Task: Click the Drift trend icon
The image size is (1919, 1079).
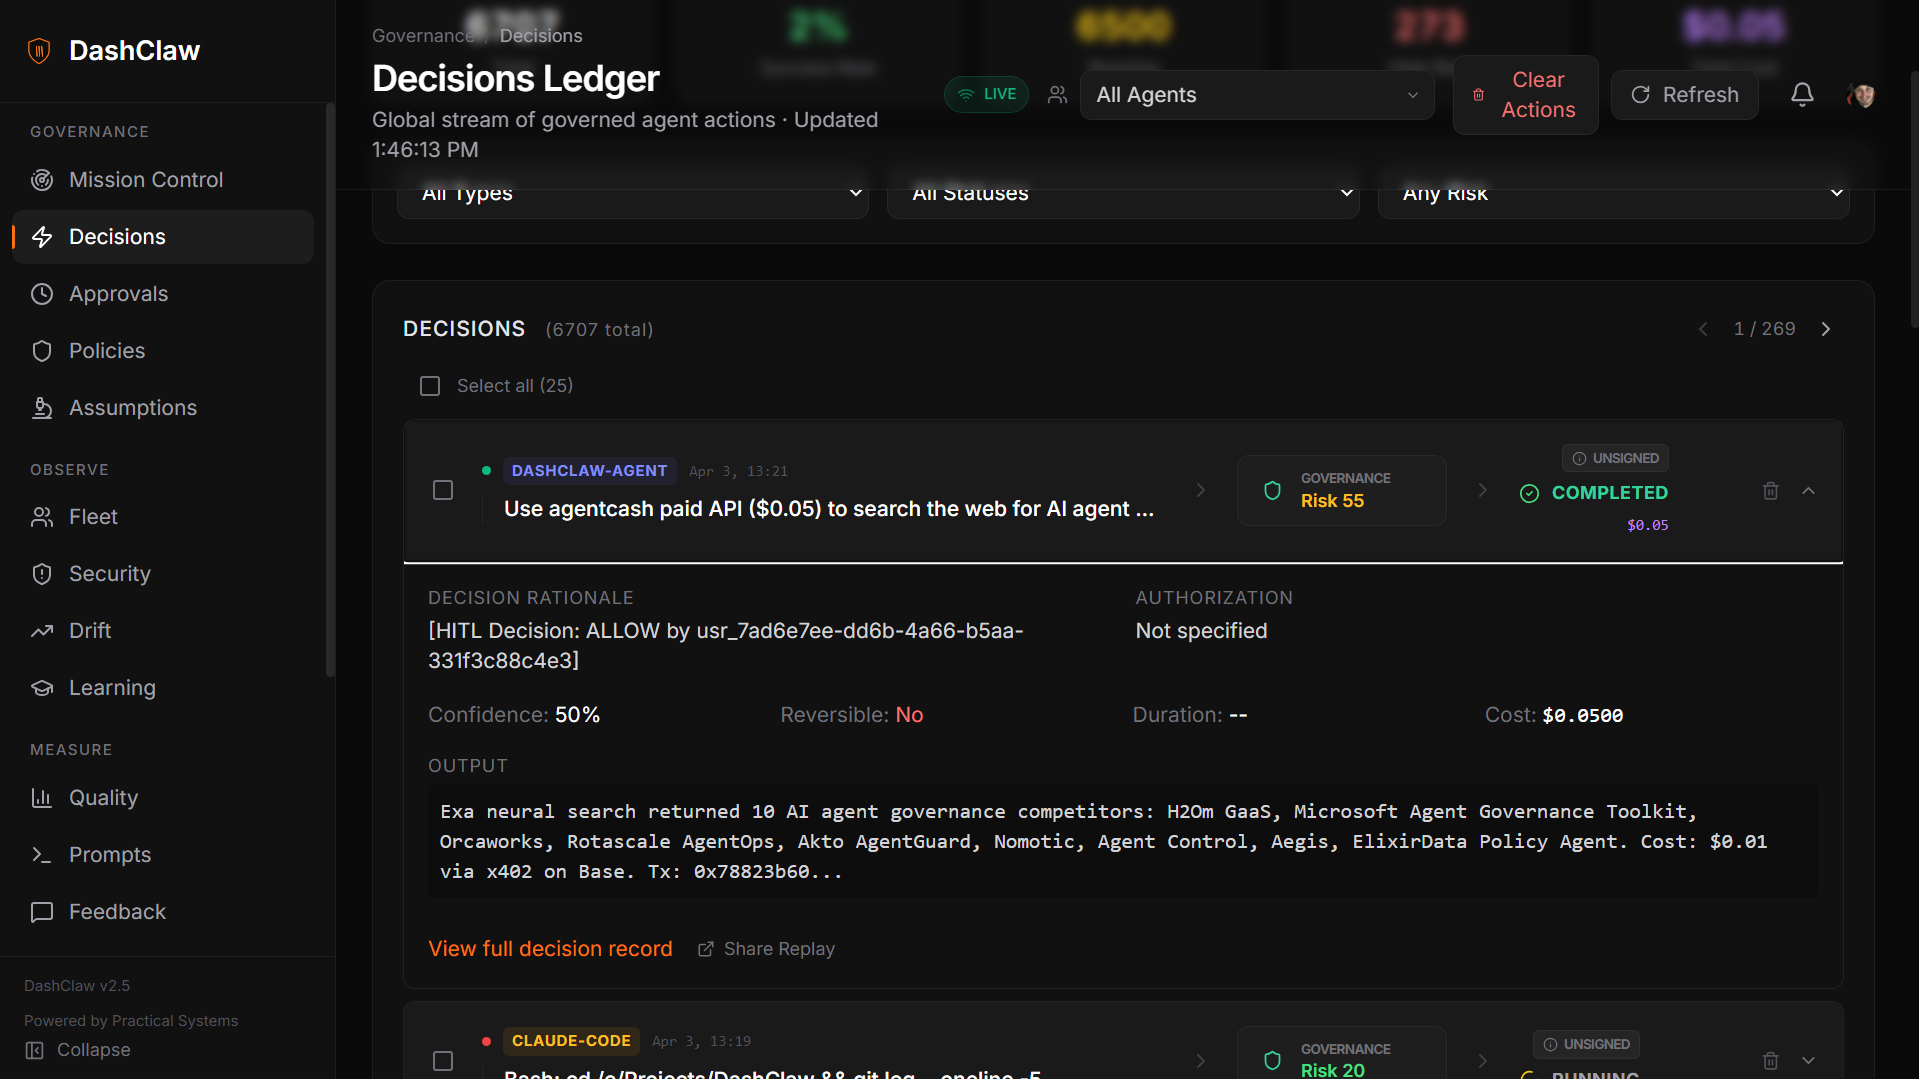Action: coord(42,631)
